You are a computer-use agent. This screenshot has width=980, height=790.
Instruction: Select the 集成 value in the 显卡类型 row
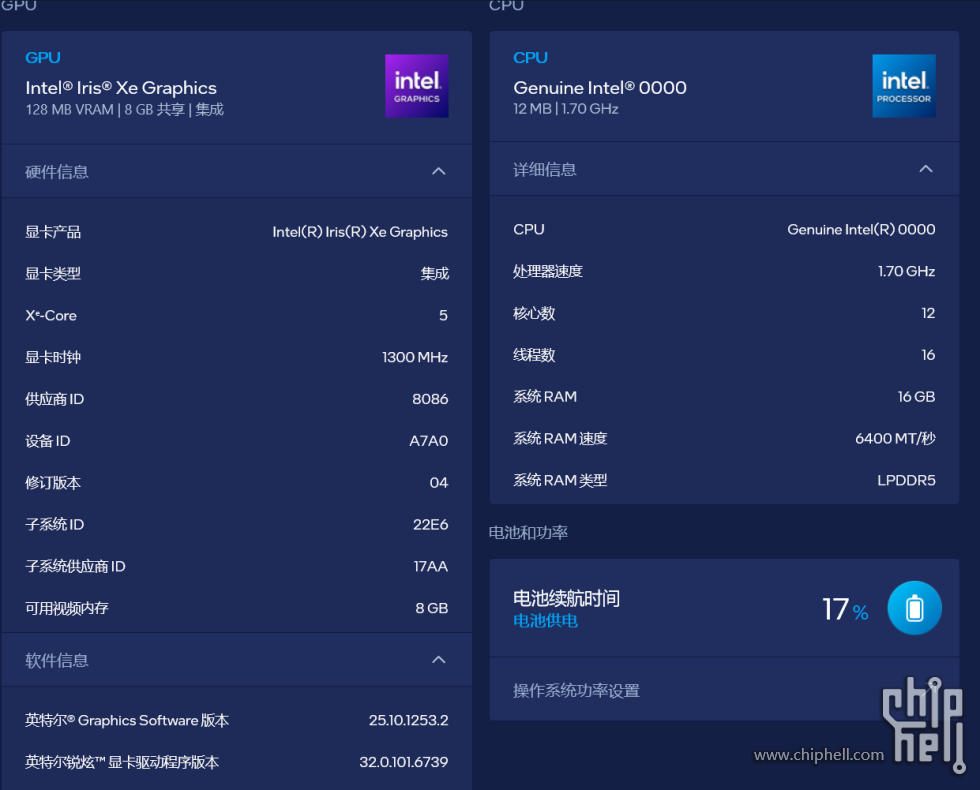434,274
